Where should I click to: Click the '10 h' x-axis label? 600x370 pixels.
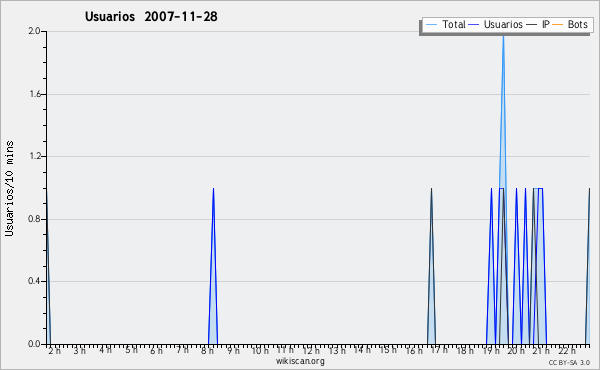260,351
